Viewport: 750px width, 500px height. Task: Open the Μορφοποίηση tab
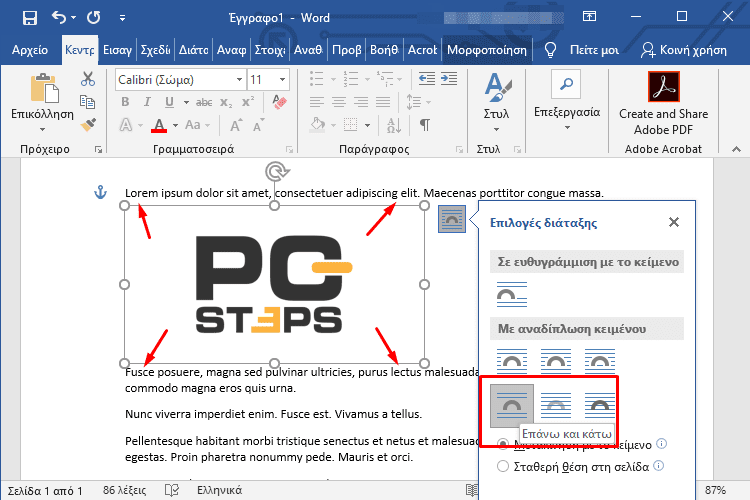486,50
